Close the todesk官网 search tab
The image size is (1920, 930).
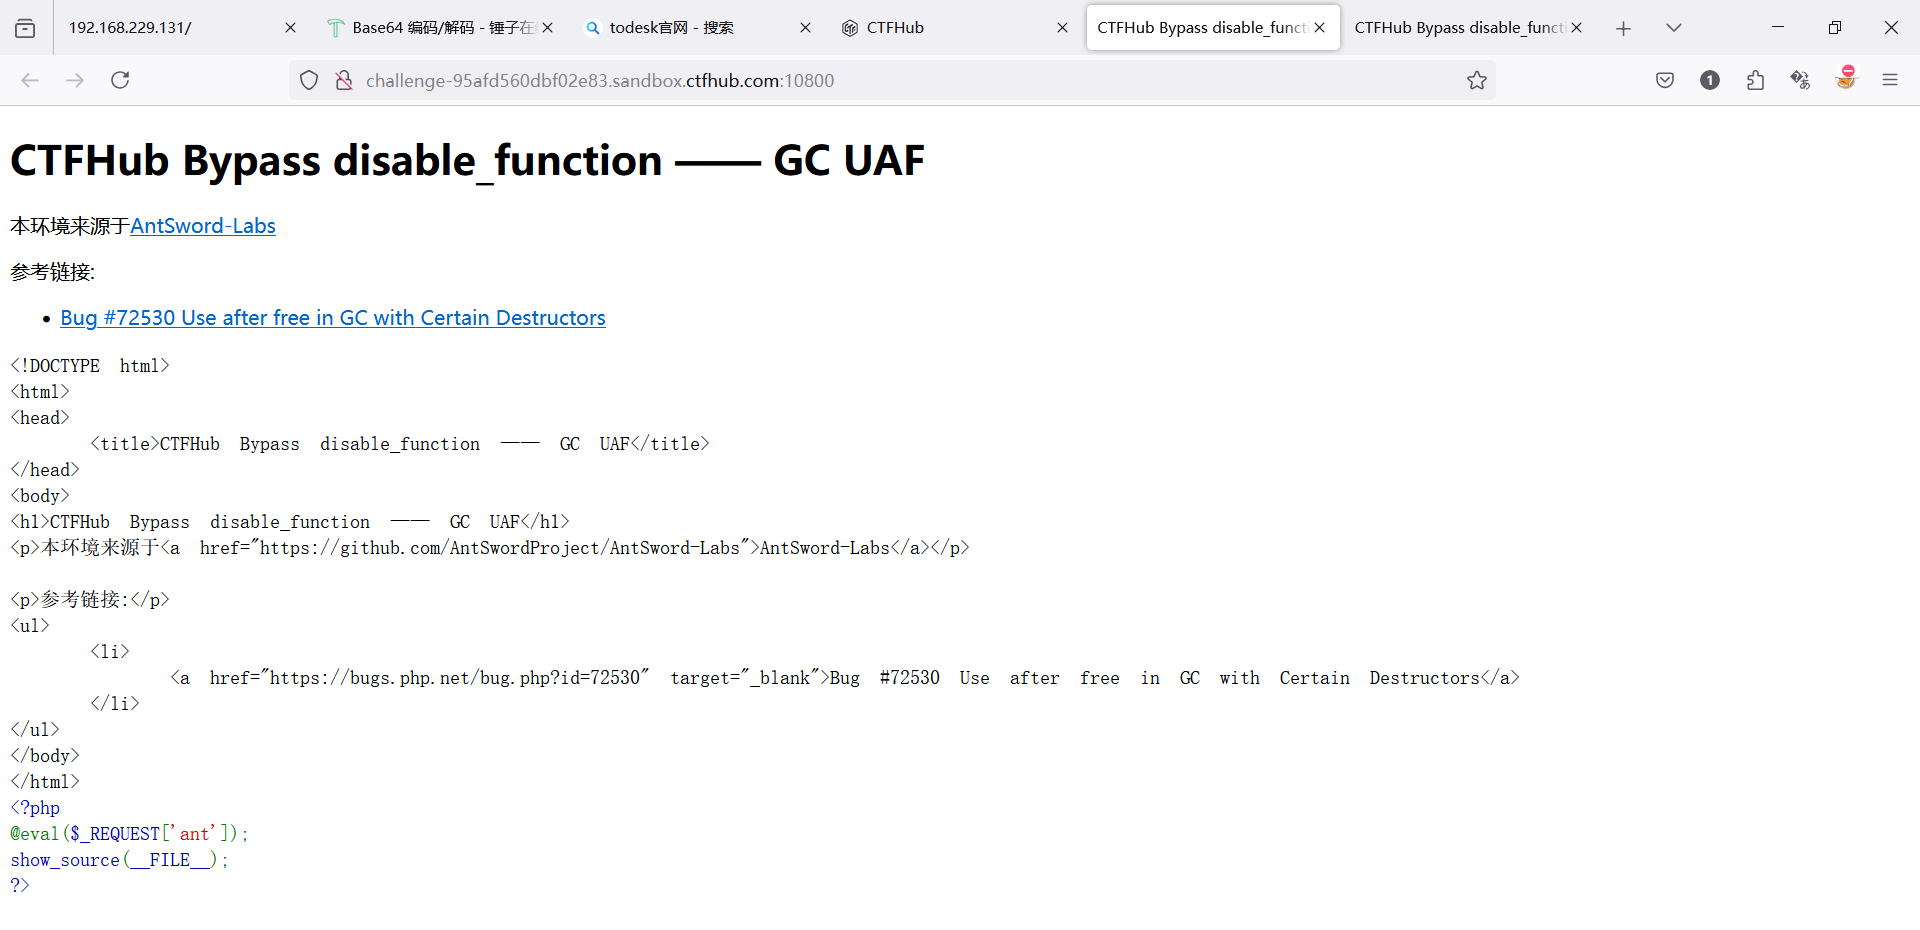pyautogui.click(x=805, y=28)
